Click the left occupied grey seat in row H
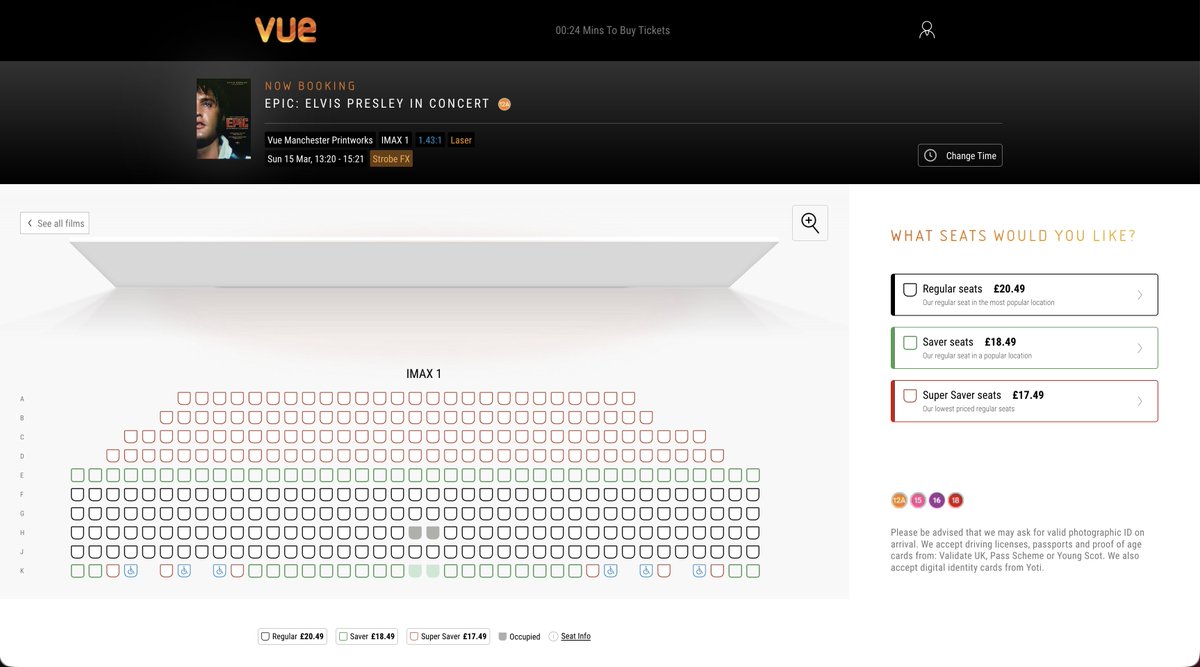The width and height of the screenshot is (1200, 667). coord(415,533)
